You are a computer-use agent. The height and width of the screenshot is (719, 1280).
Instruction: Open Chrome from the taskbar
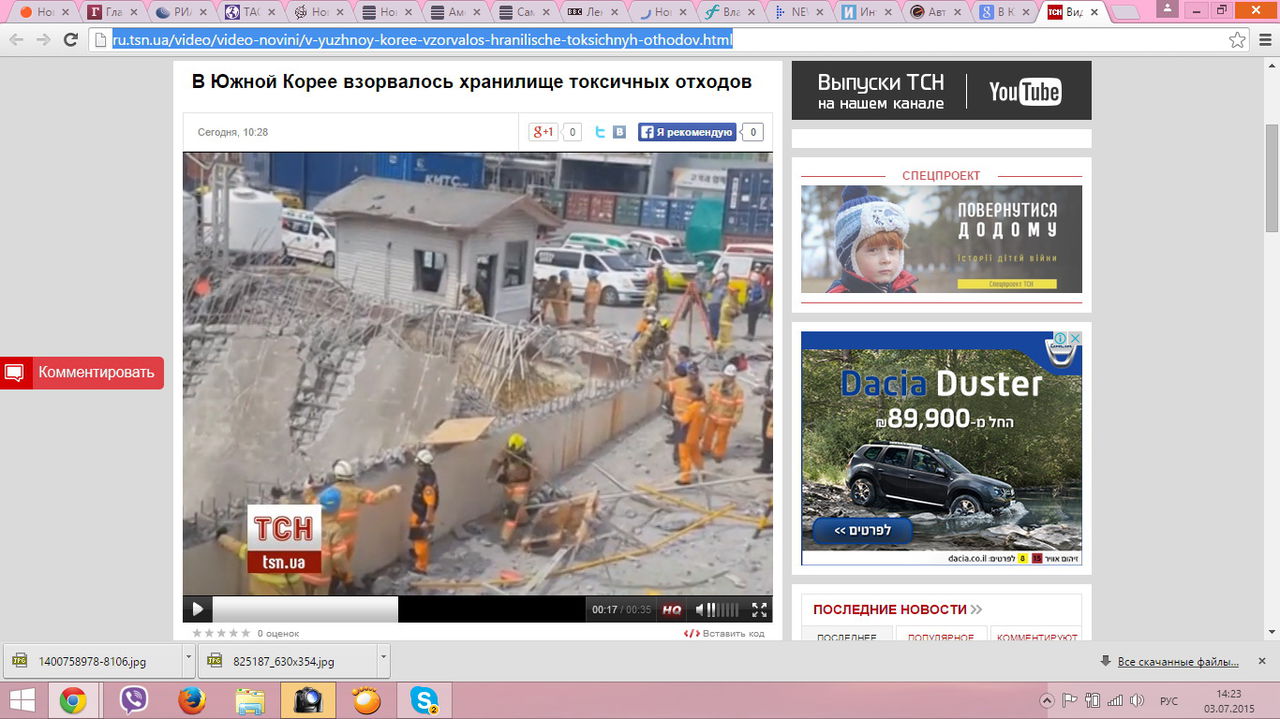[x=73, y=700]
